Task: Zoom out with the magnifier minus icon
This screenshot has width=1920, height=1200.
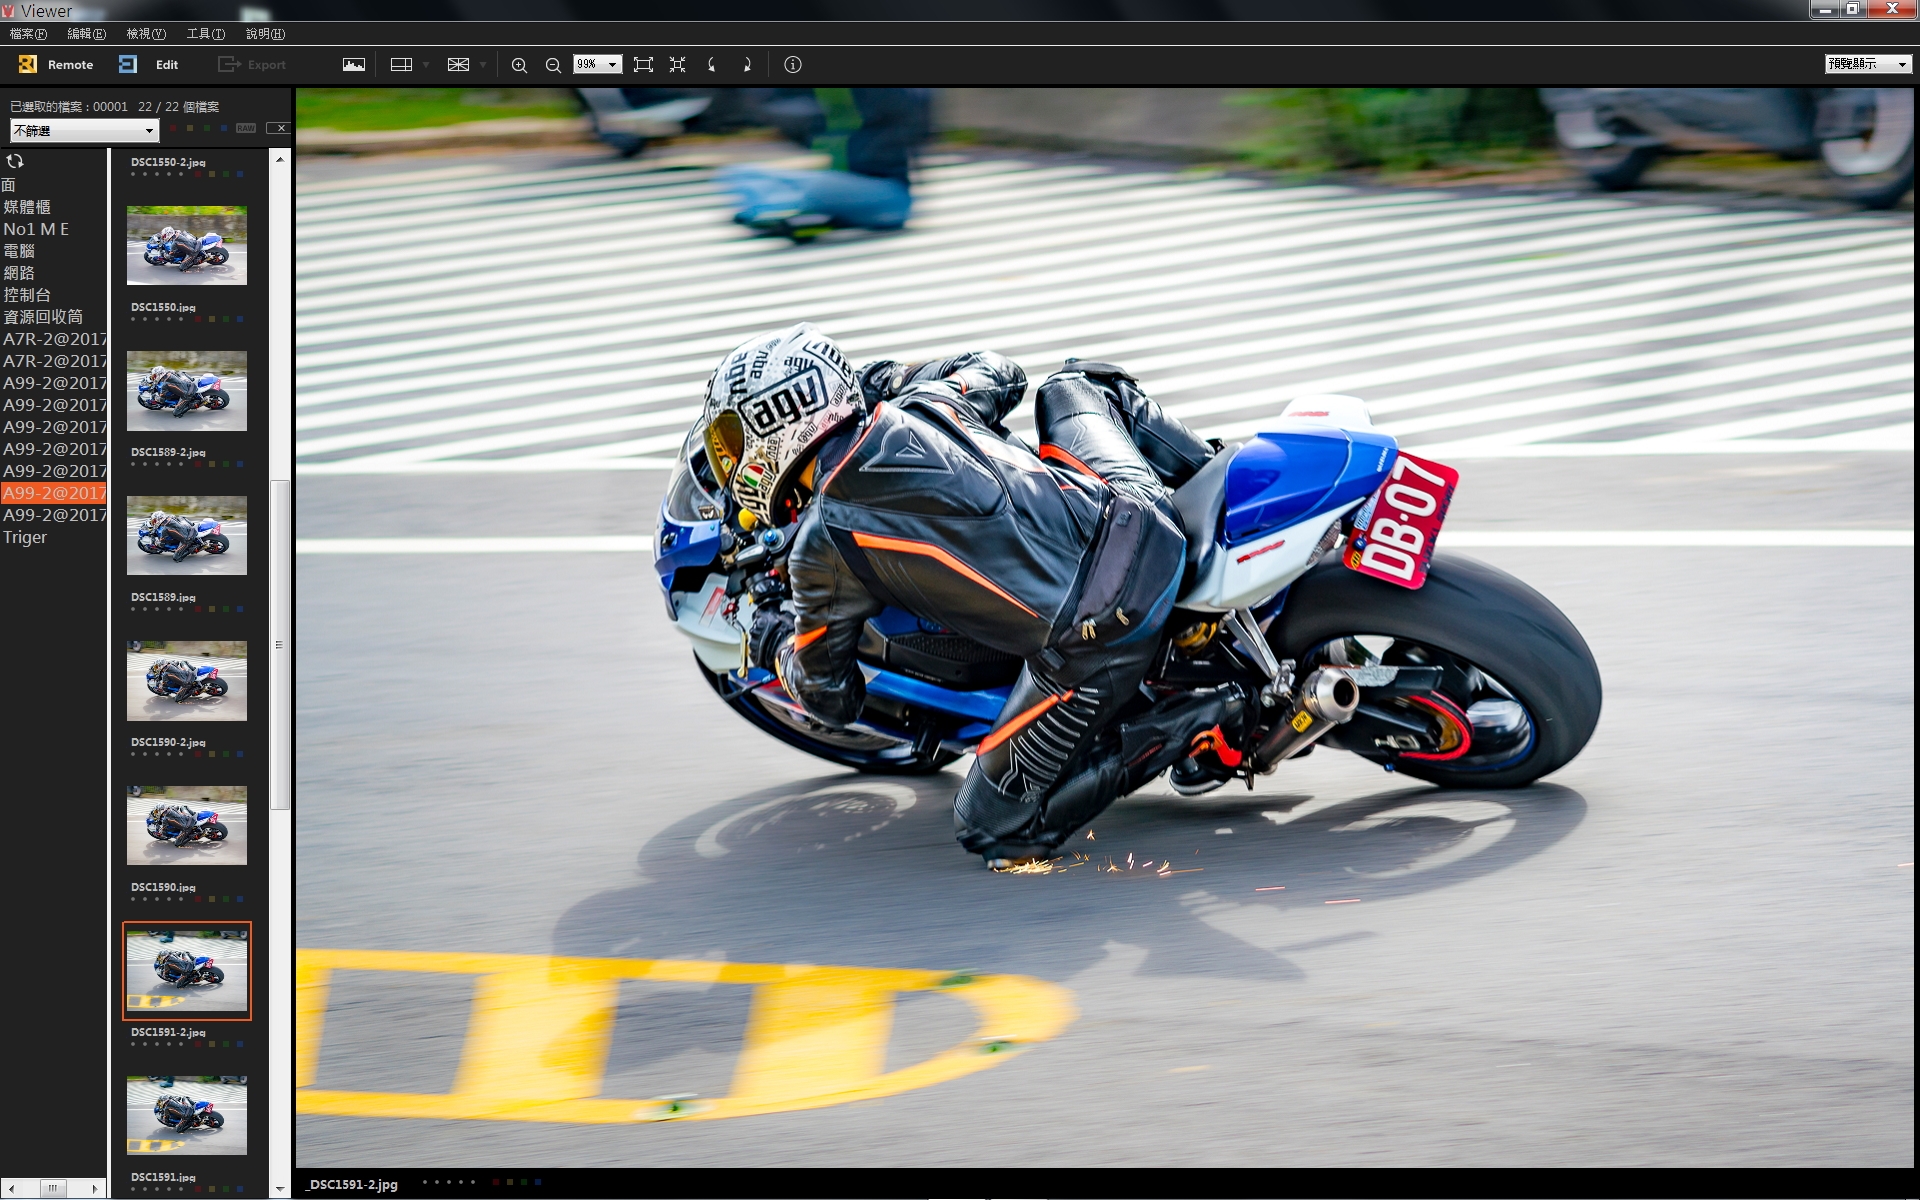Action: click(x=553, y=65)
